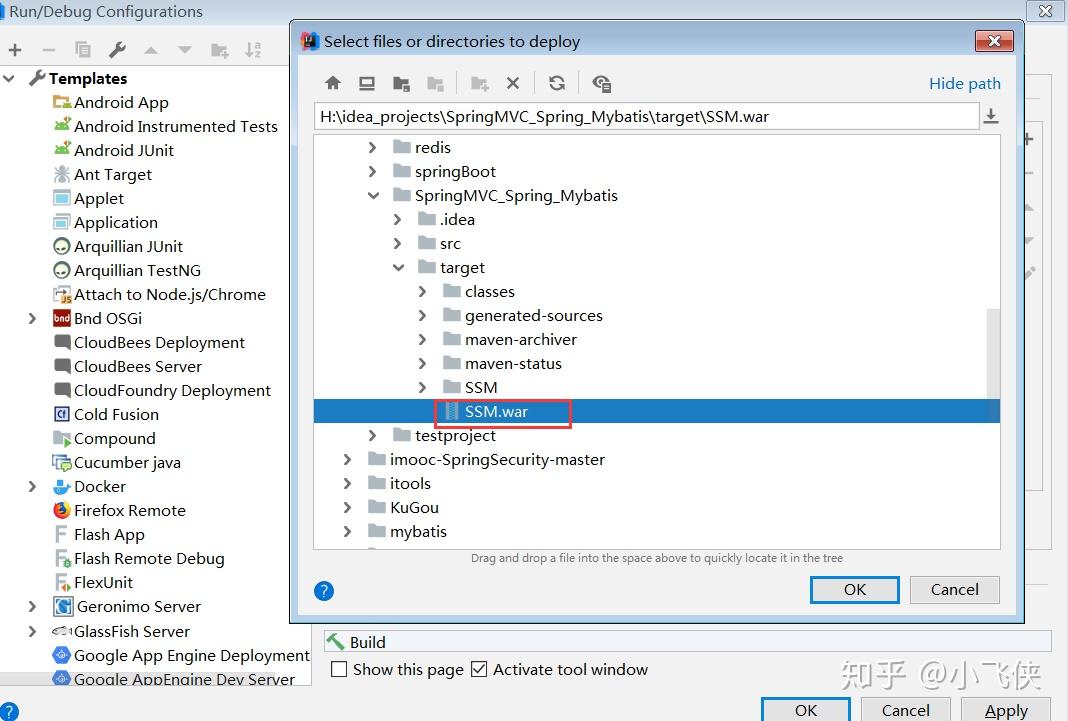Click the Create New Folder icon in configurations toolbar

click(x=219, y=50)
